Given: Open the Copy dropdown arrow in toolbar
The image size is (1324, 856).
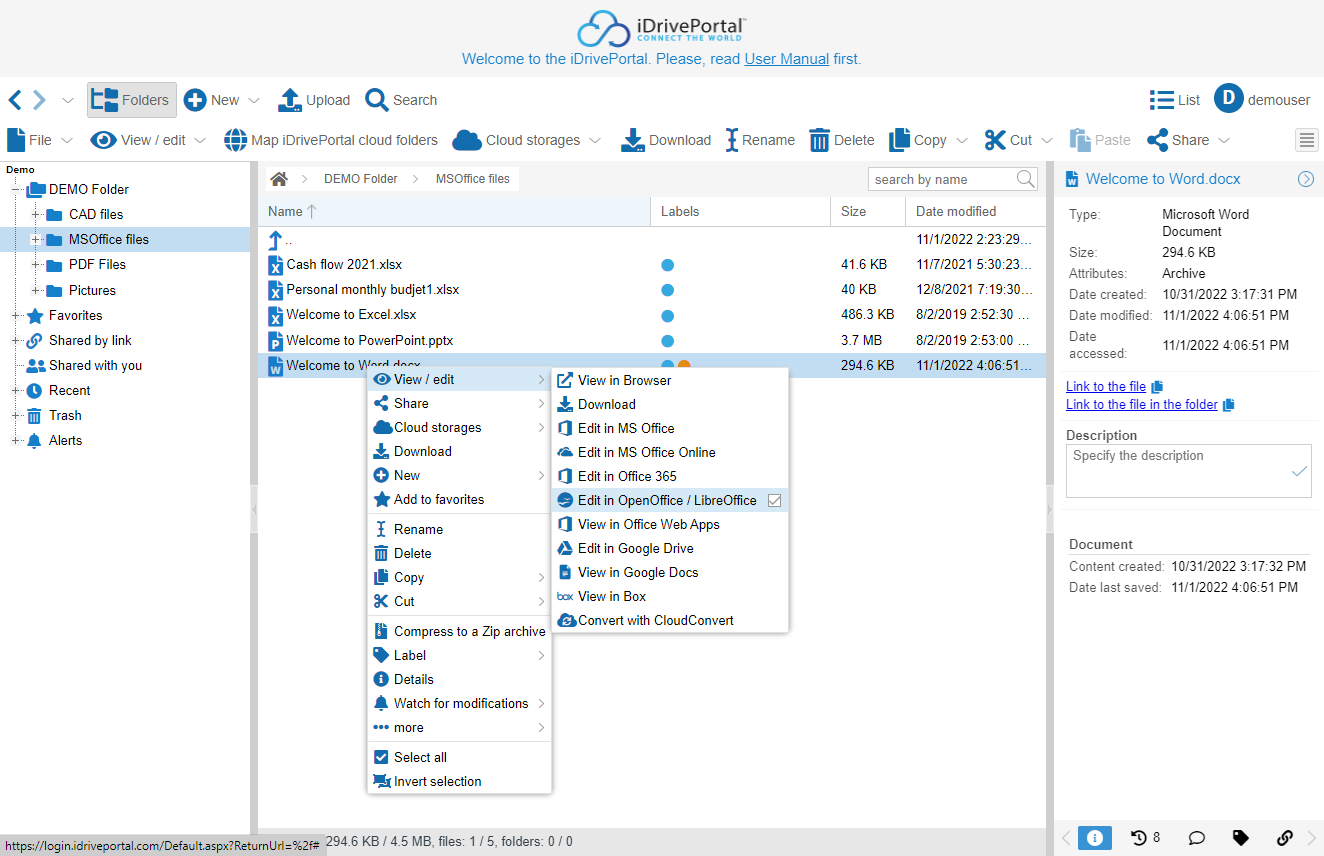Looking at the screenshot, I should click(x=962, y=141).
